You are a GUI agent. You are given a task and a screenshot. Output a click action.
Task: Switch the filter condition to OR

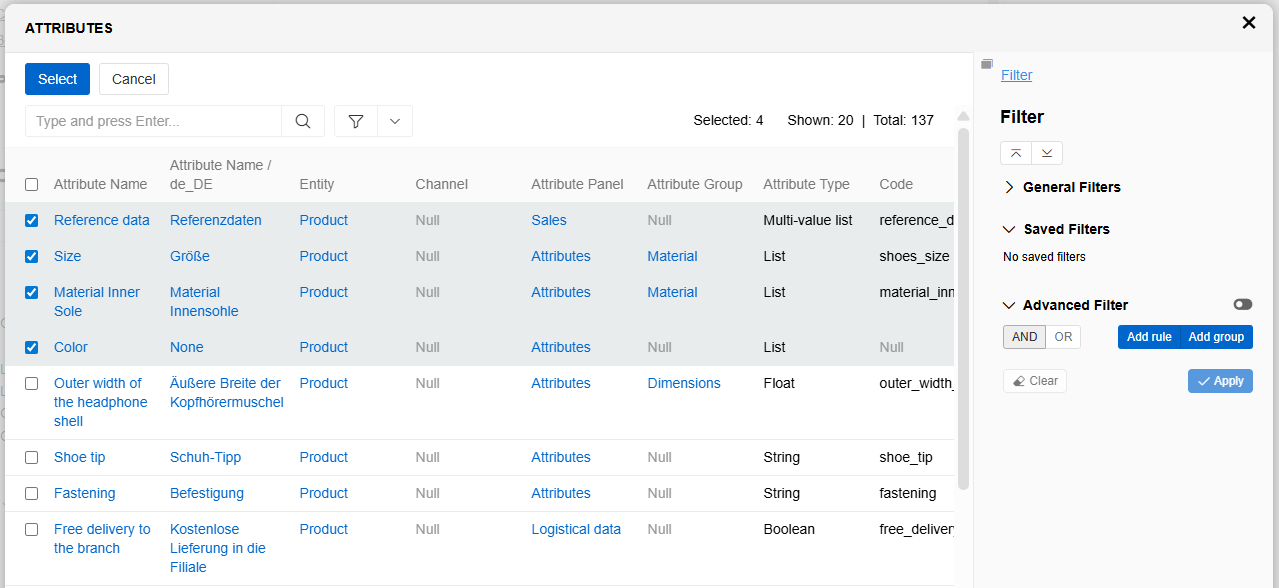1063,337
